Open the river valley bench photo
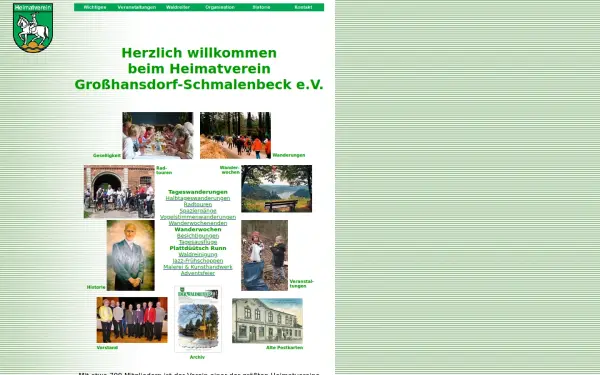 click(x=277, y=189)
